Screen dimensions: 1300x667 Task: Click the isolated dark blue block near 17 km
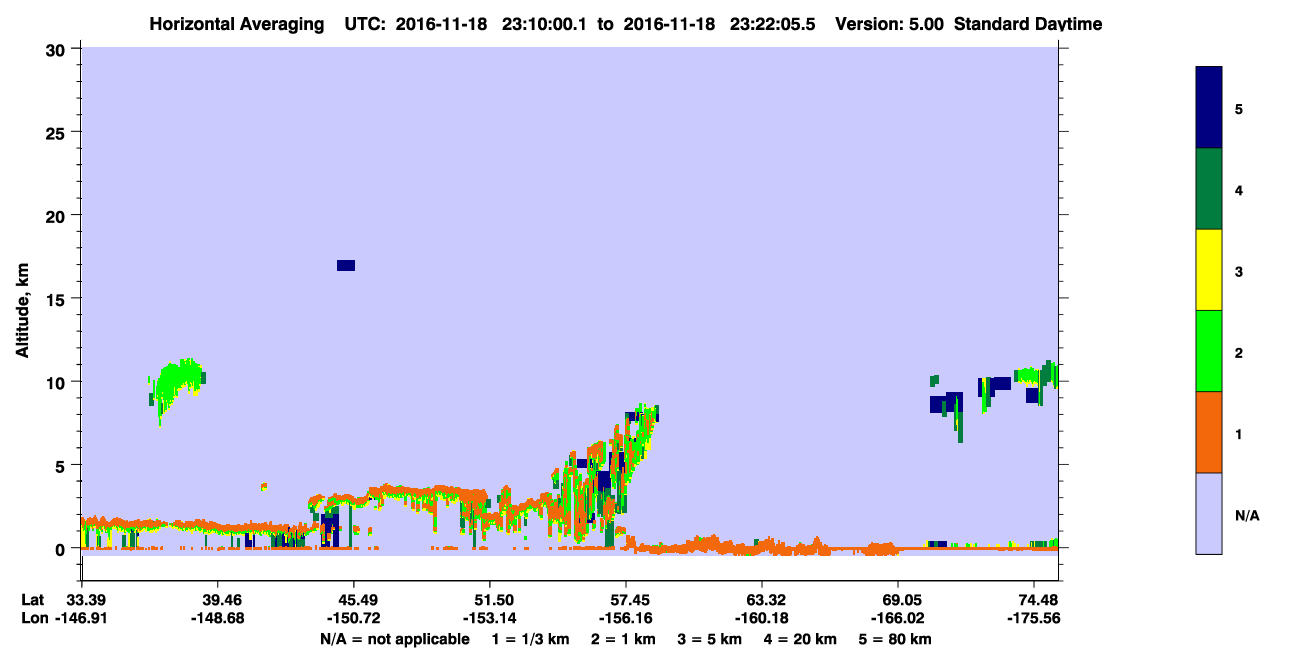pos(346,265)
